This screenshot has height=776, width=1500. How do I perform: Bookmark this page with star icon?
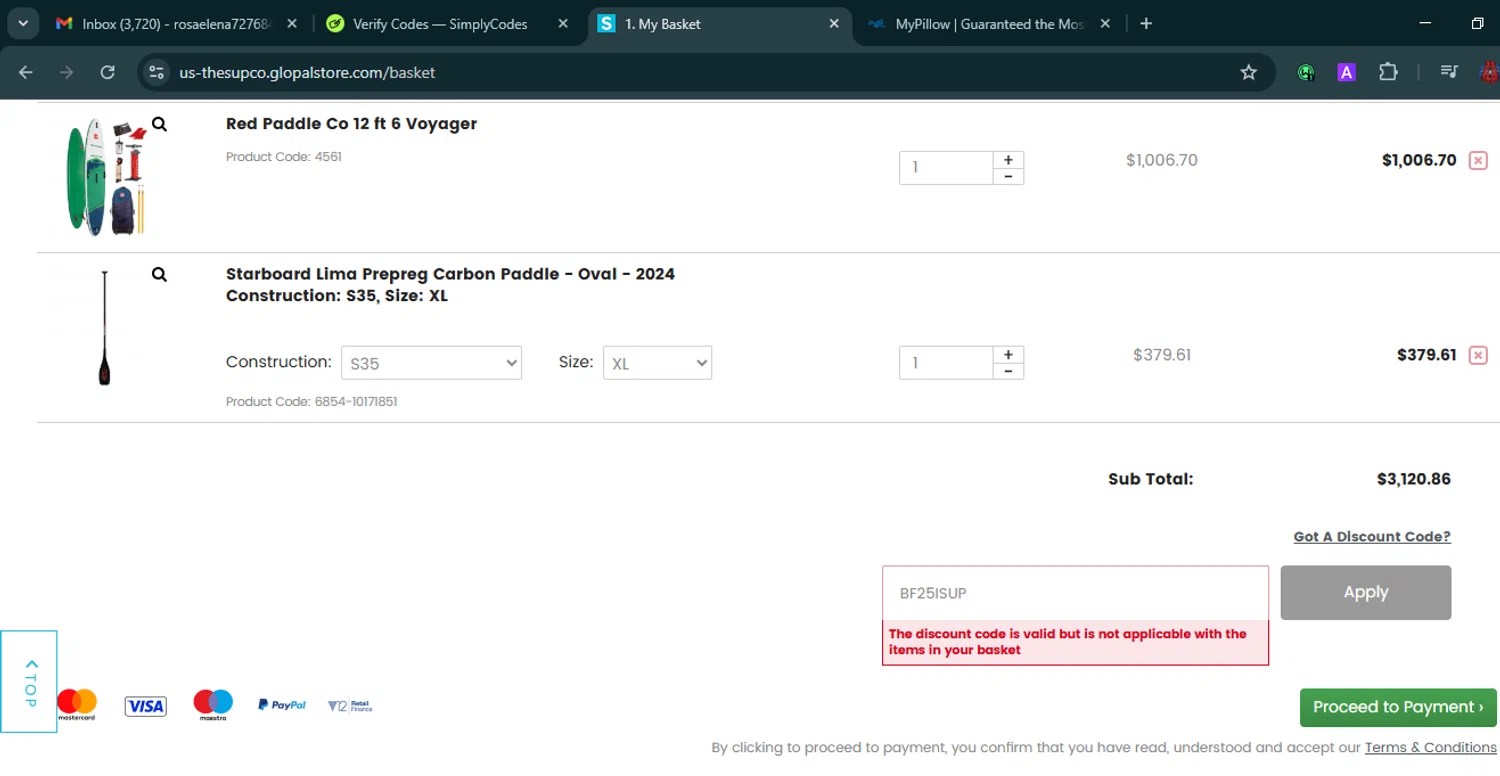(1248, 72)
